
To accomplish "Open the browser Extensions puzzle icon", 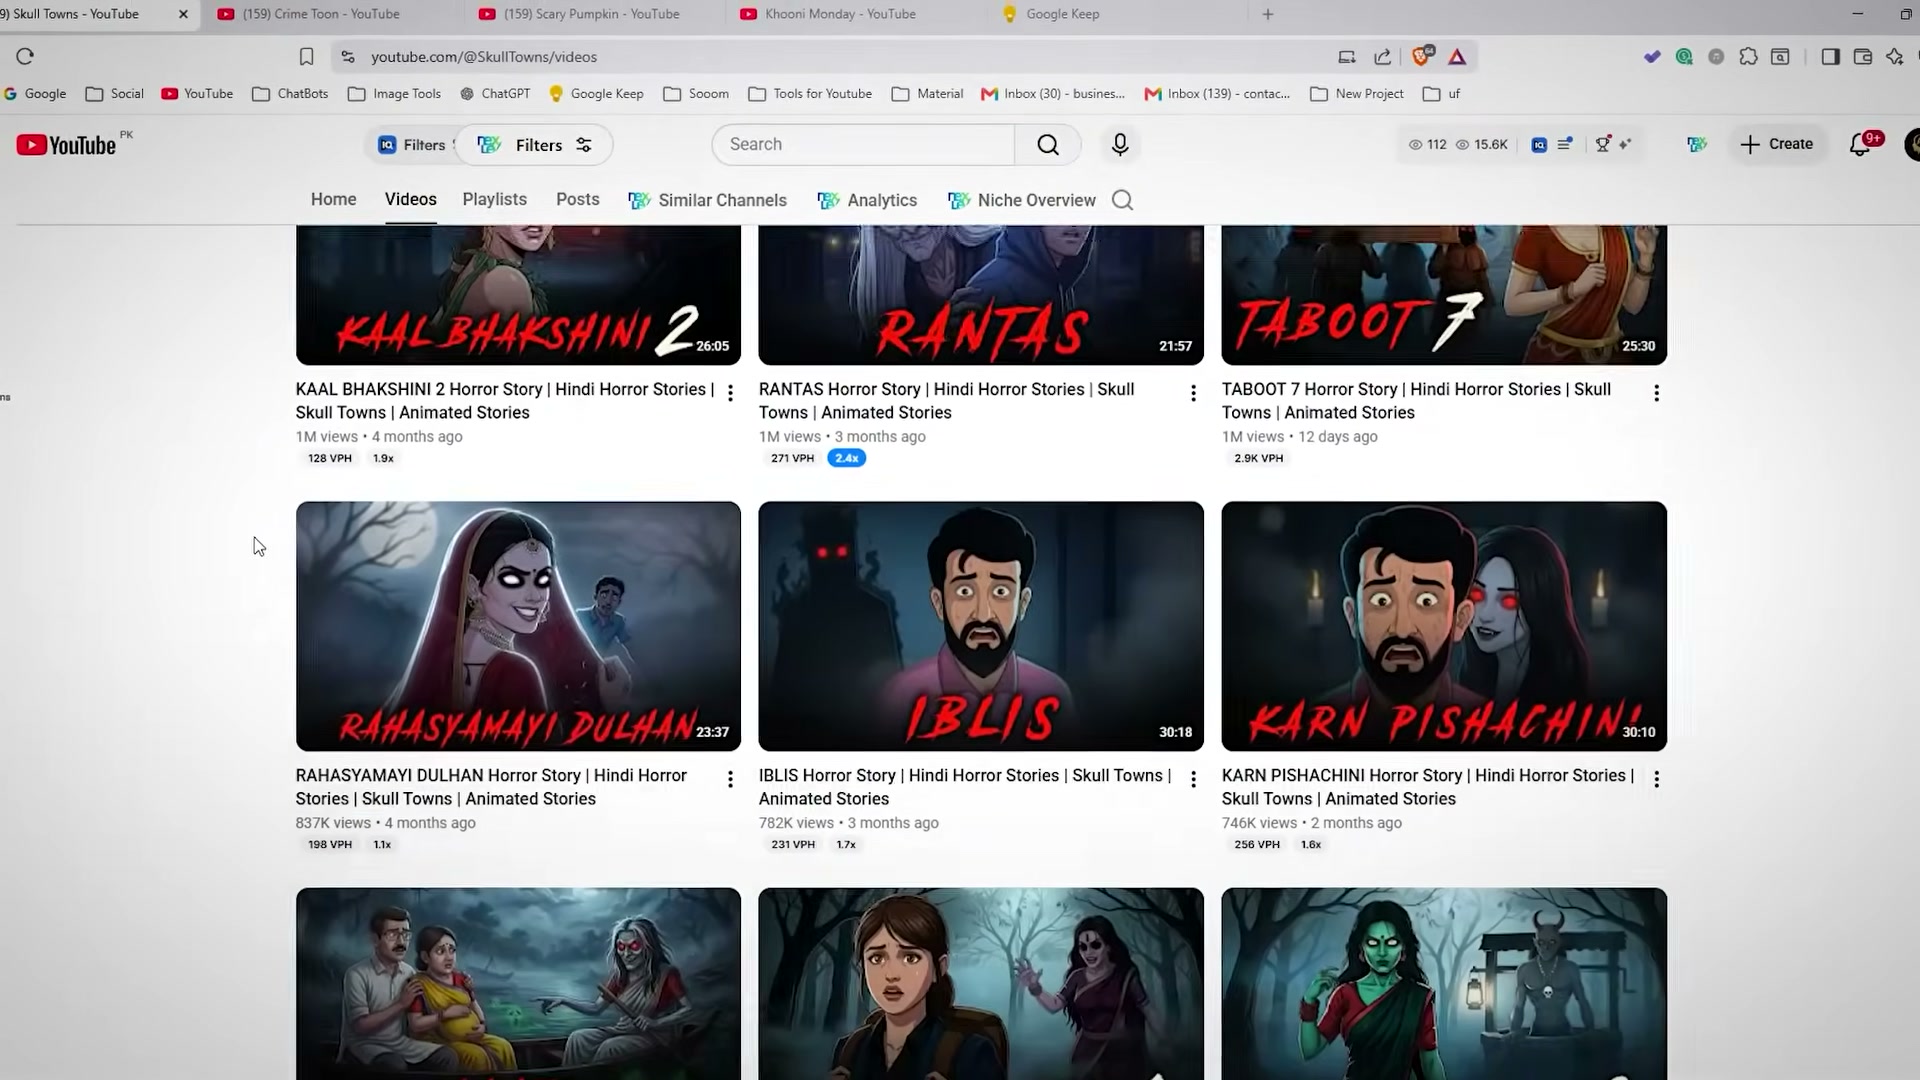I will pyautogui.click(x=1748, y=57).
